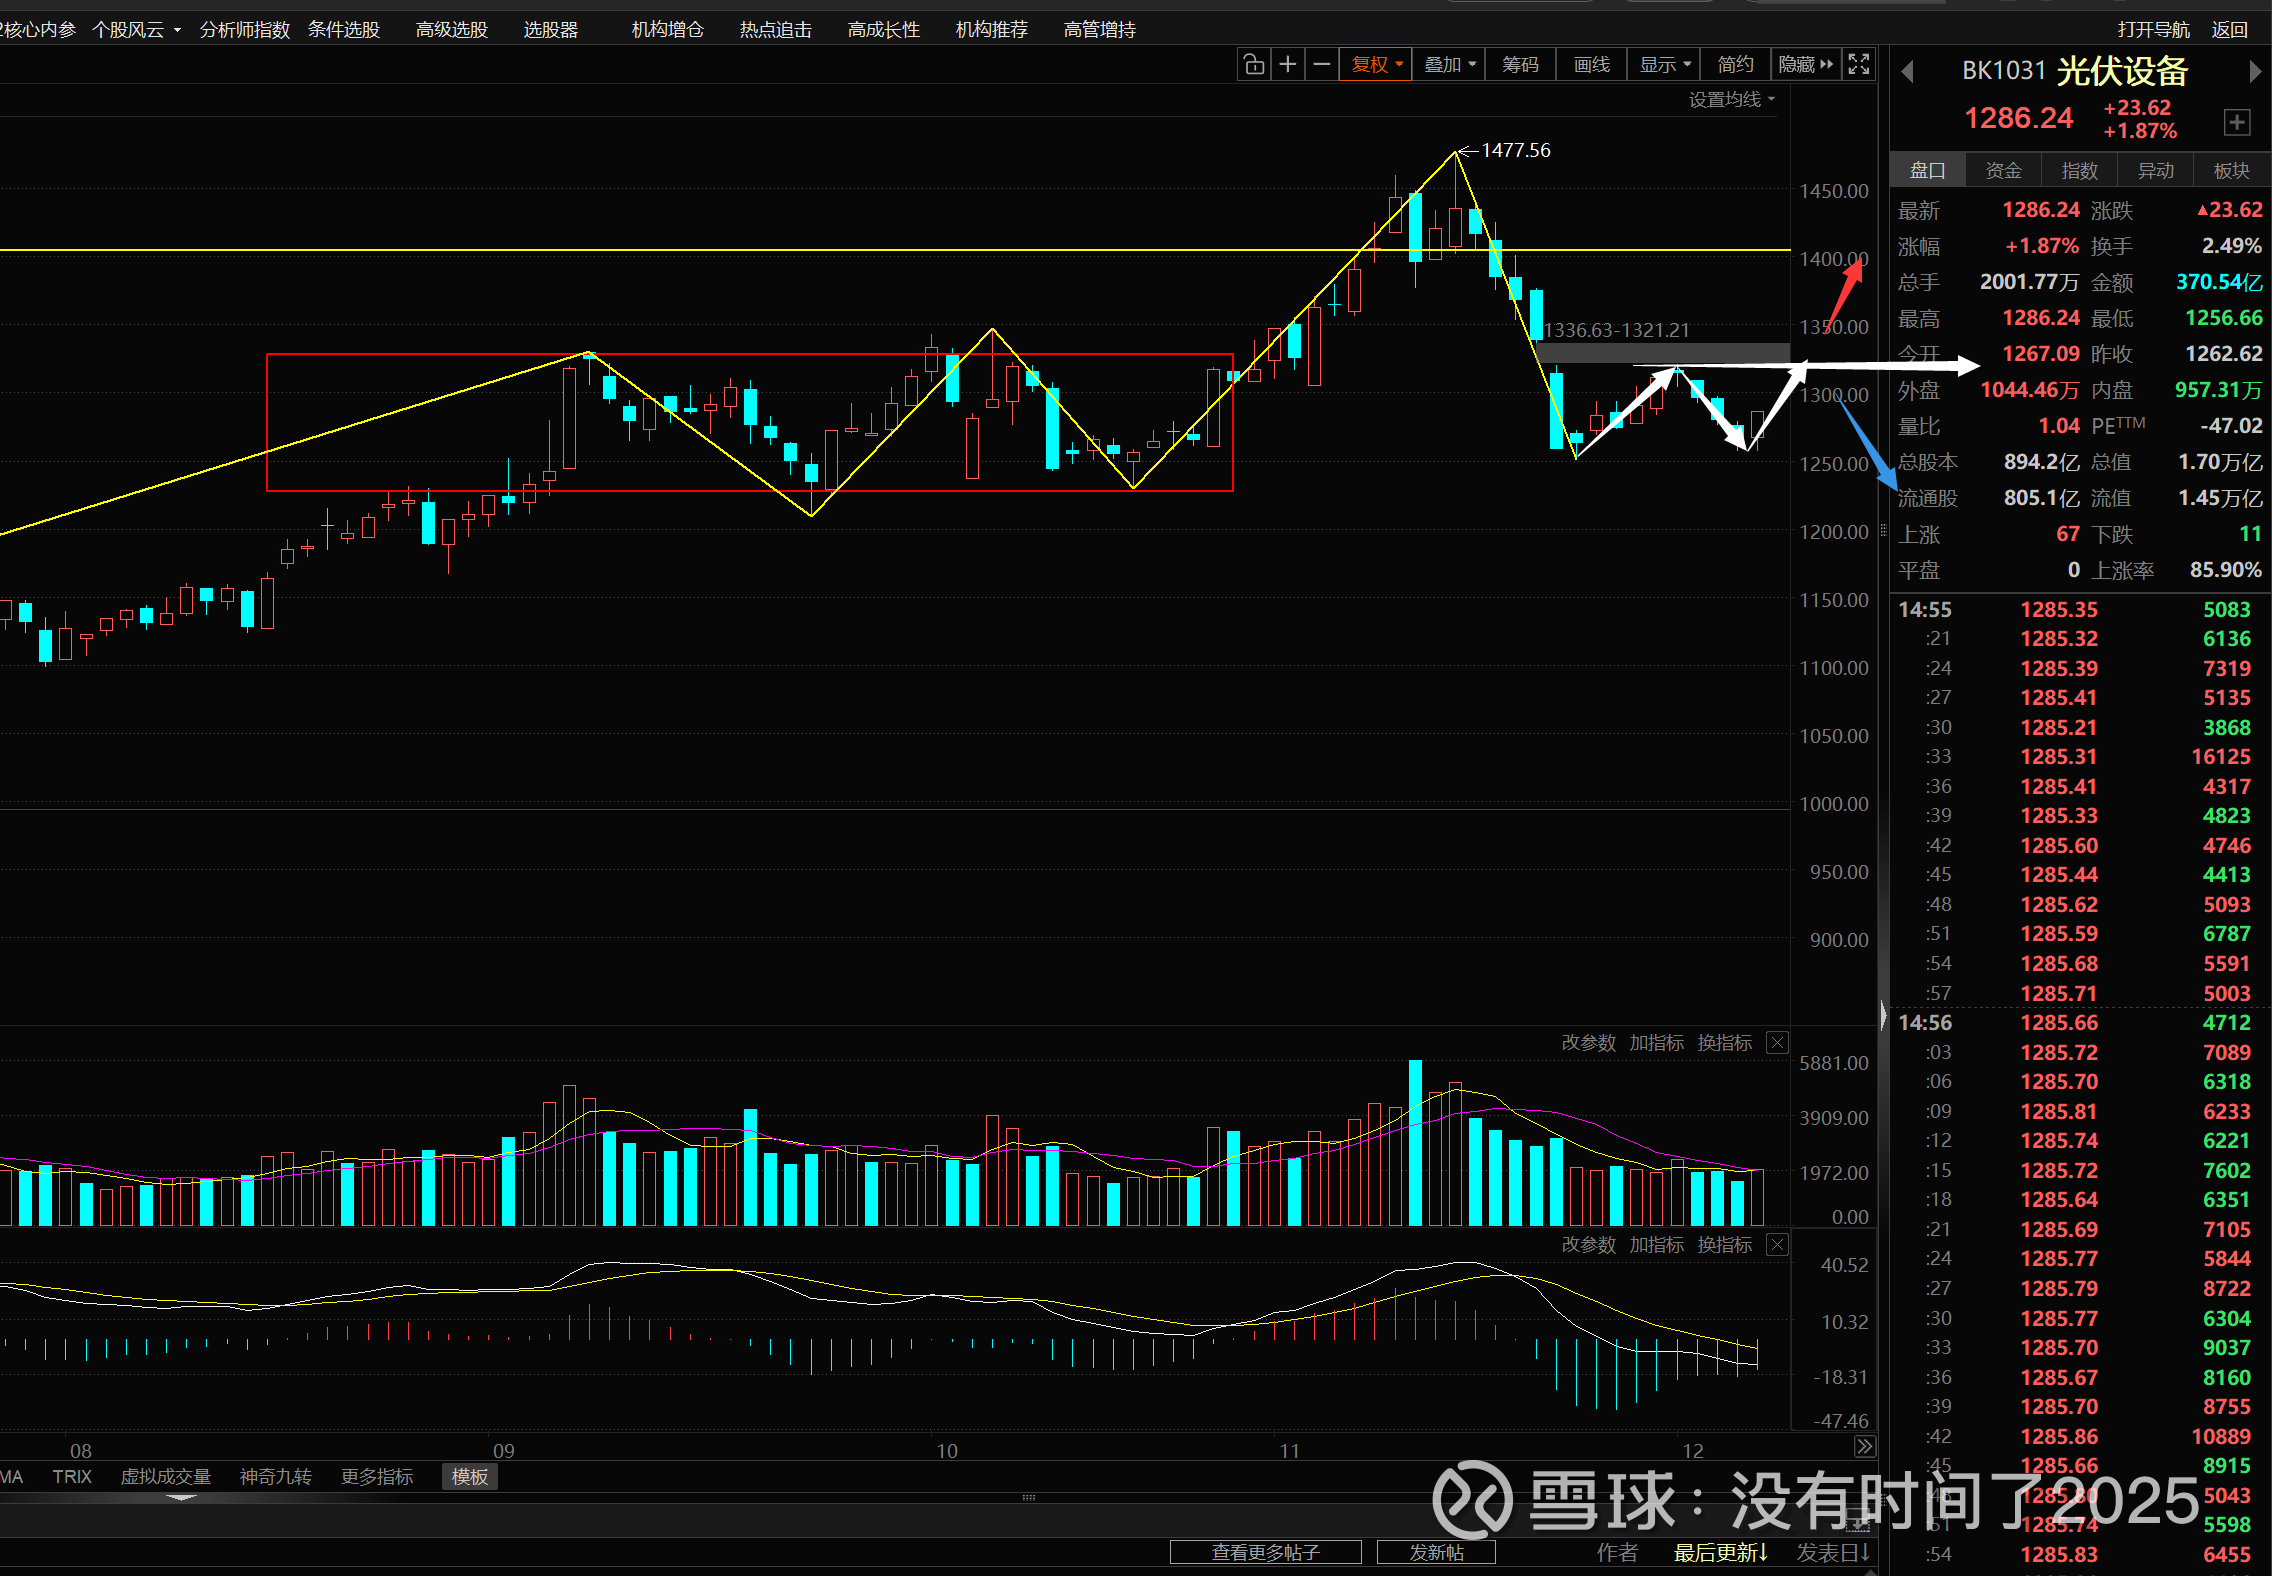Click 换指标 in volume panel
The width and height of the screenshot is (2272, 1576).
click(x=1724, y=1043)
